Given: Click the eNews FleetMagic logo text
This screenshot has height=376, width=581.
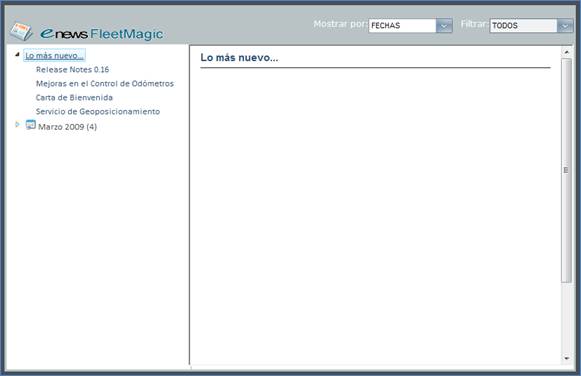Looking at the screenshot, I should point(102,34).
